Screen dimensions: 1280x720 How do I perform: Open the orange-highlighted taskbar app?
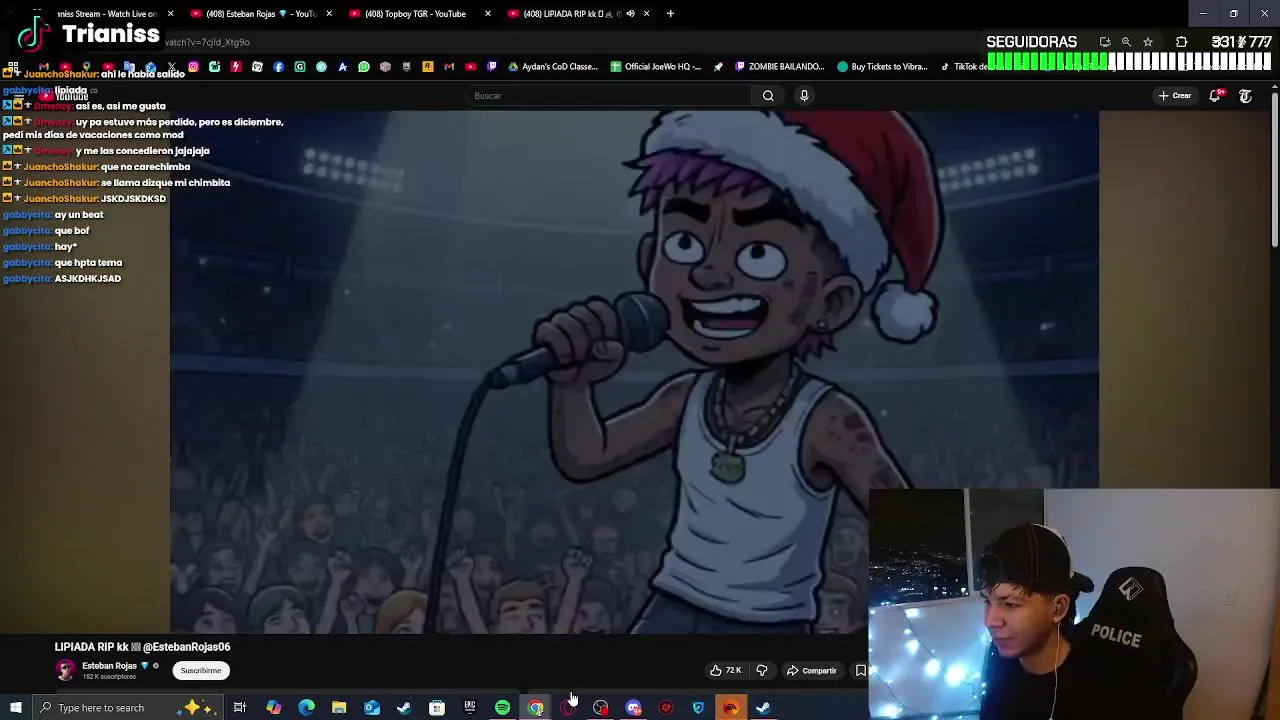(731, 708)
